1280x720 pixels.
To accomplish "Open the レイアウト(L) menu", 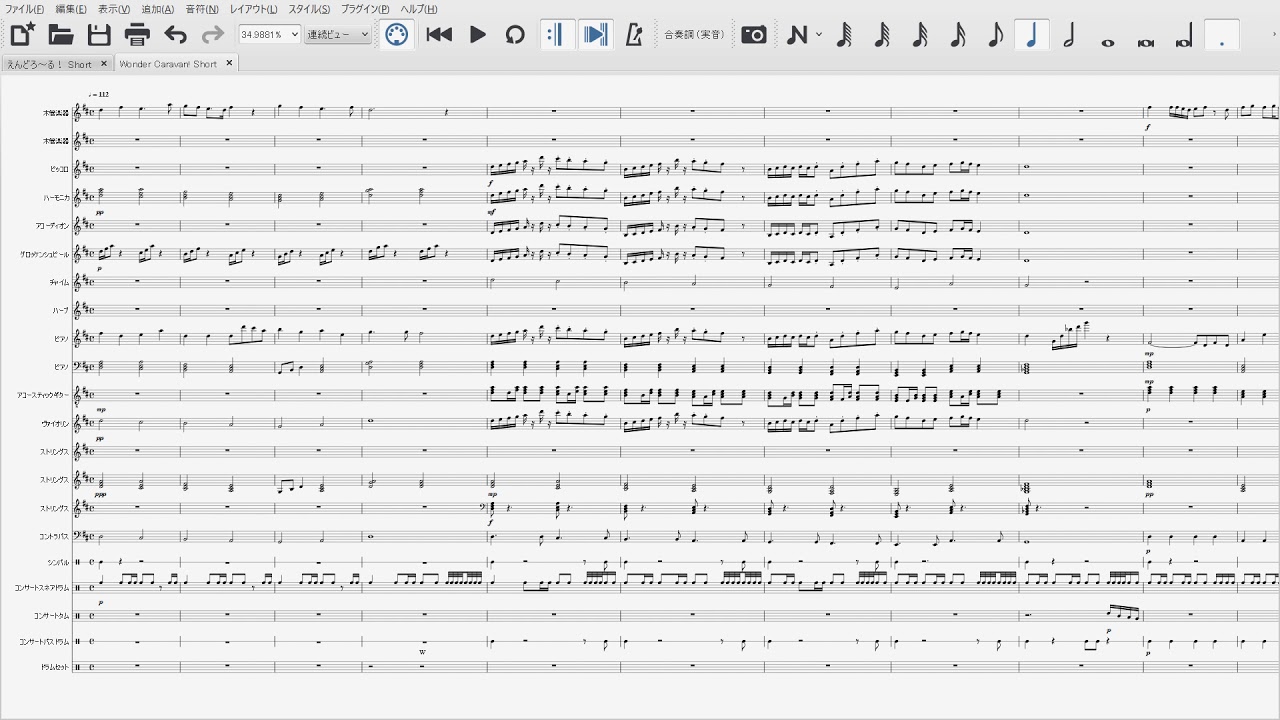I will point(253,9).
